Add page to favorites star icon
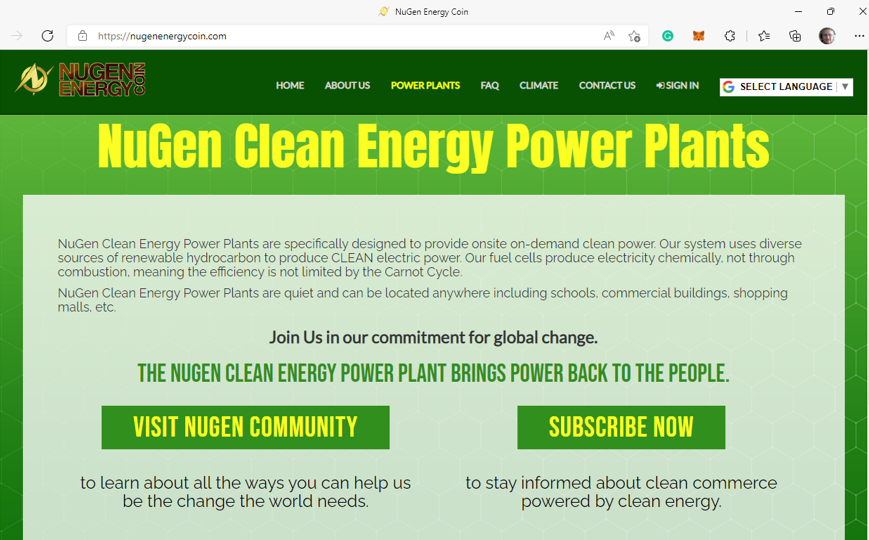 tap(634, 36)
